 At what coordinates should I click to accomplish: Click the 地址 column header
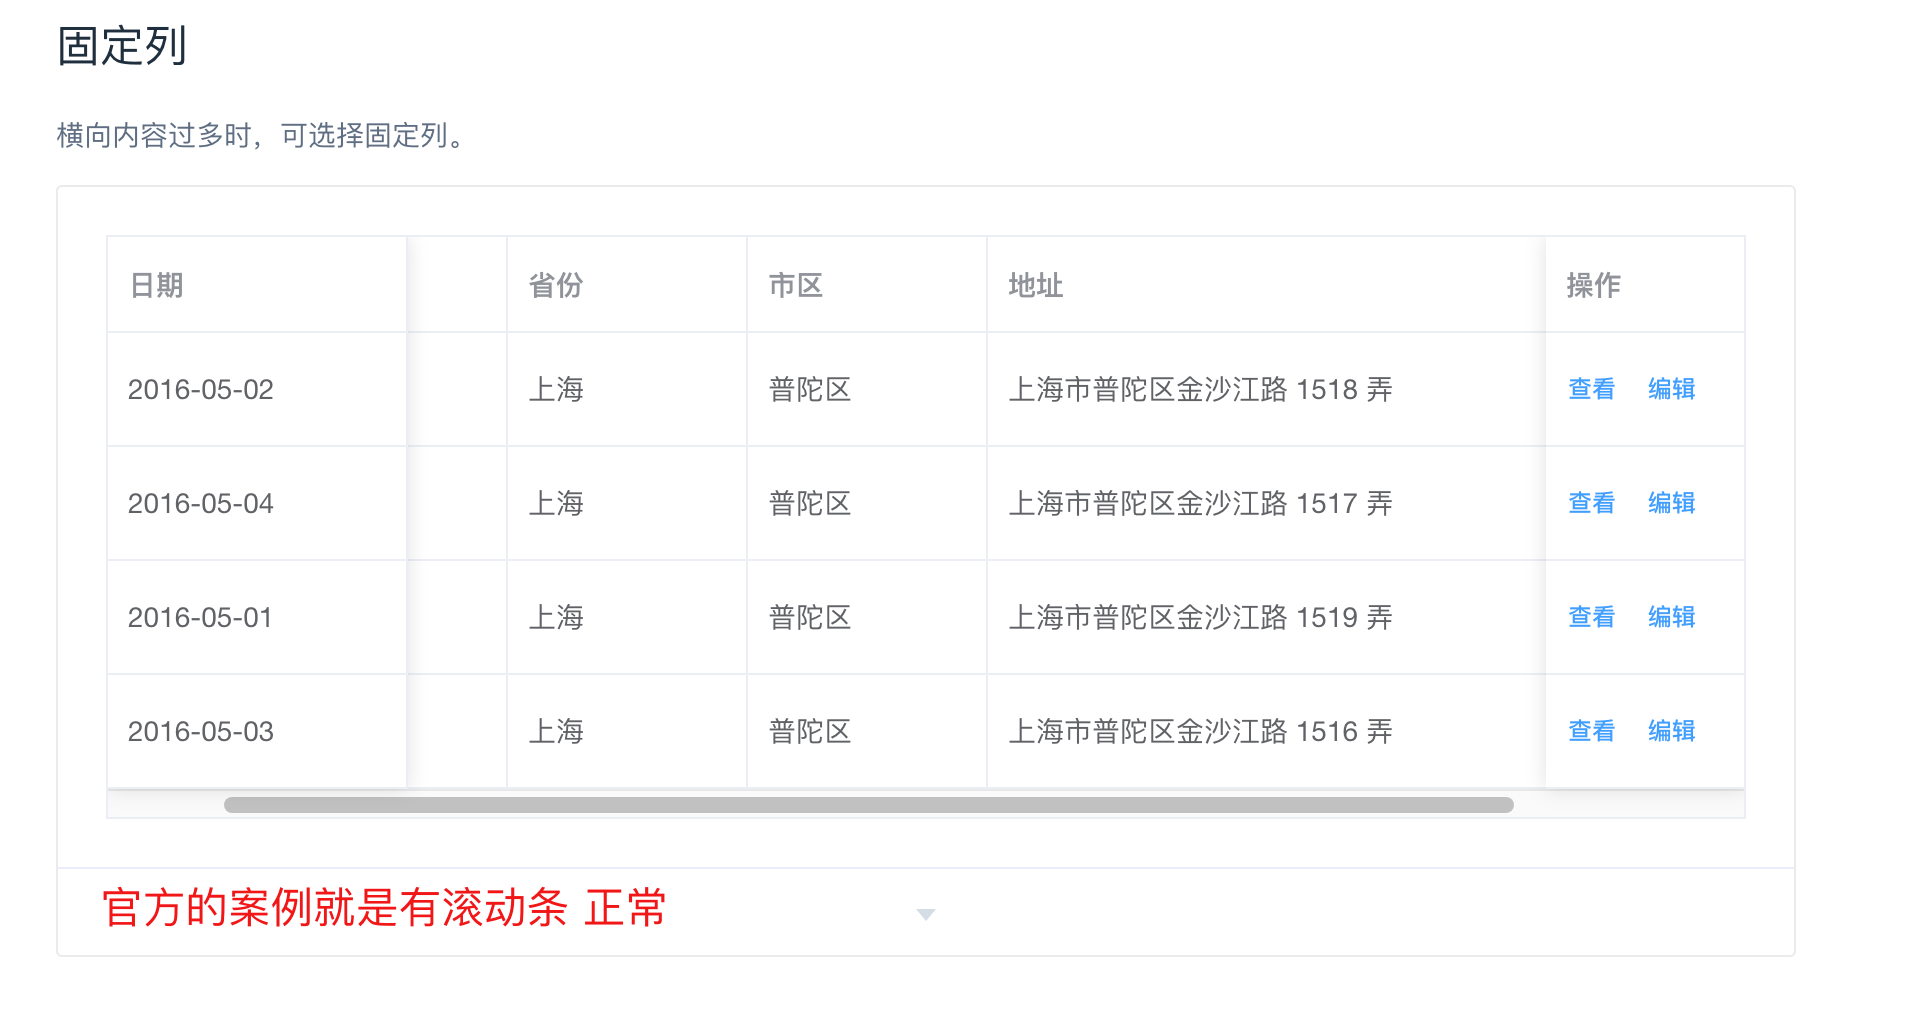click(x=1035, y=284)
